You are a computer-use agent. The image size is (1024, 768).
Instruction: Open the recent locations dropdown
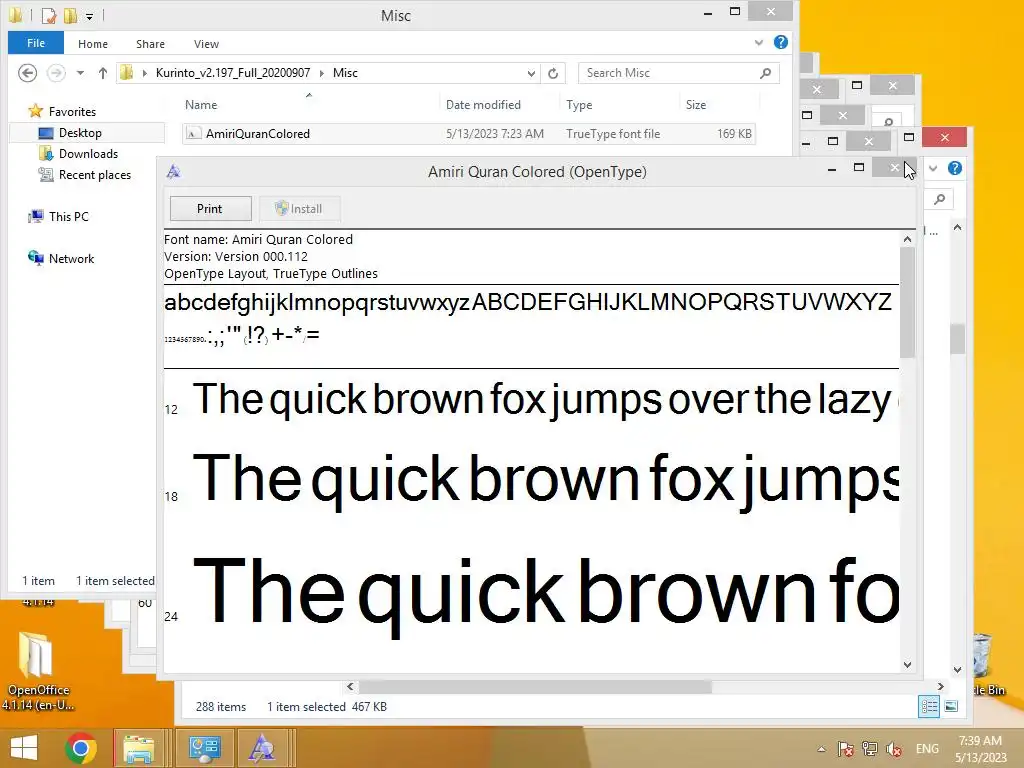point(80,73)
